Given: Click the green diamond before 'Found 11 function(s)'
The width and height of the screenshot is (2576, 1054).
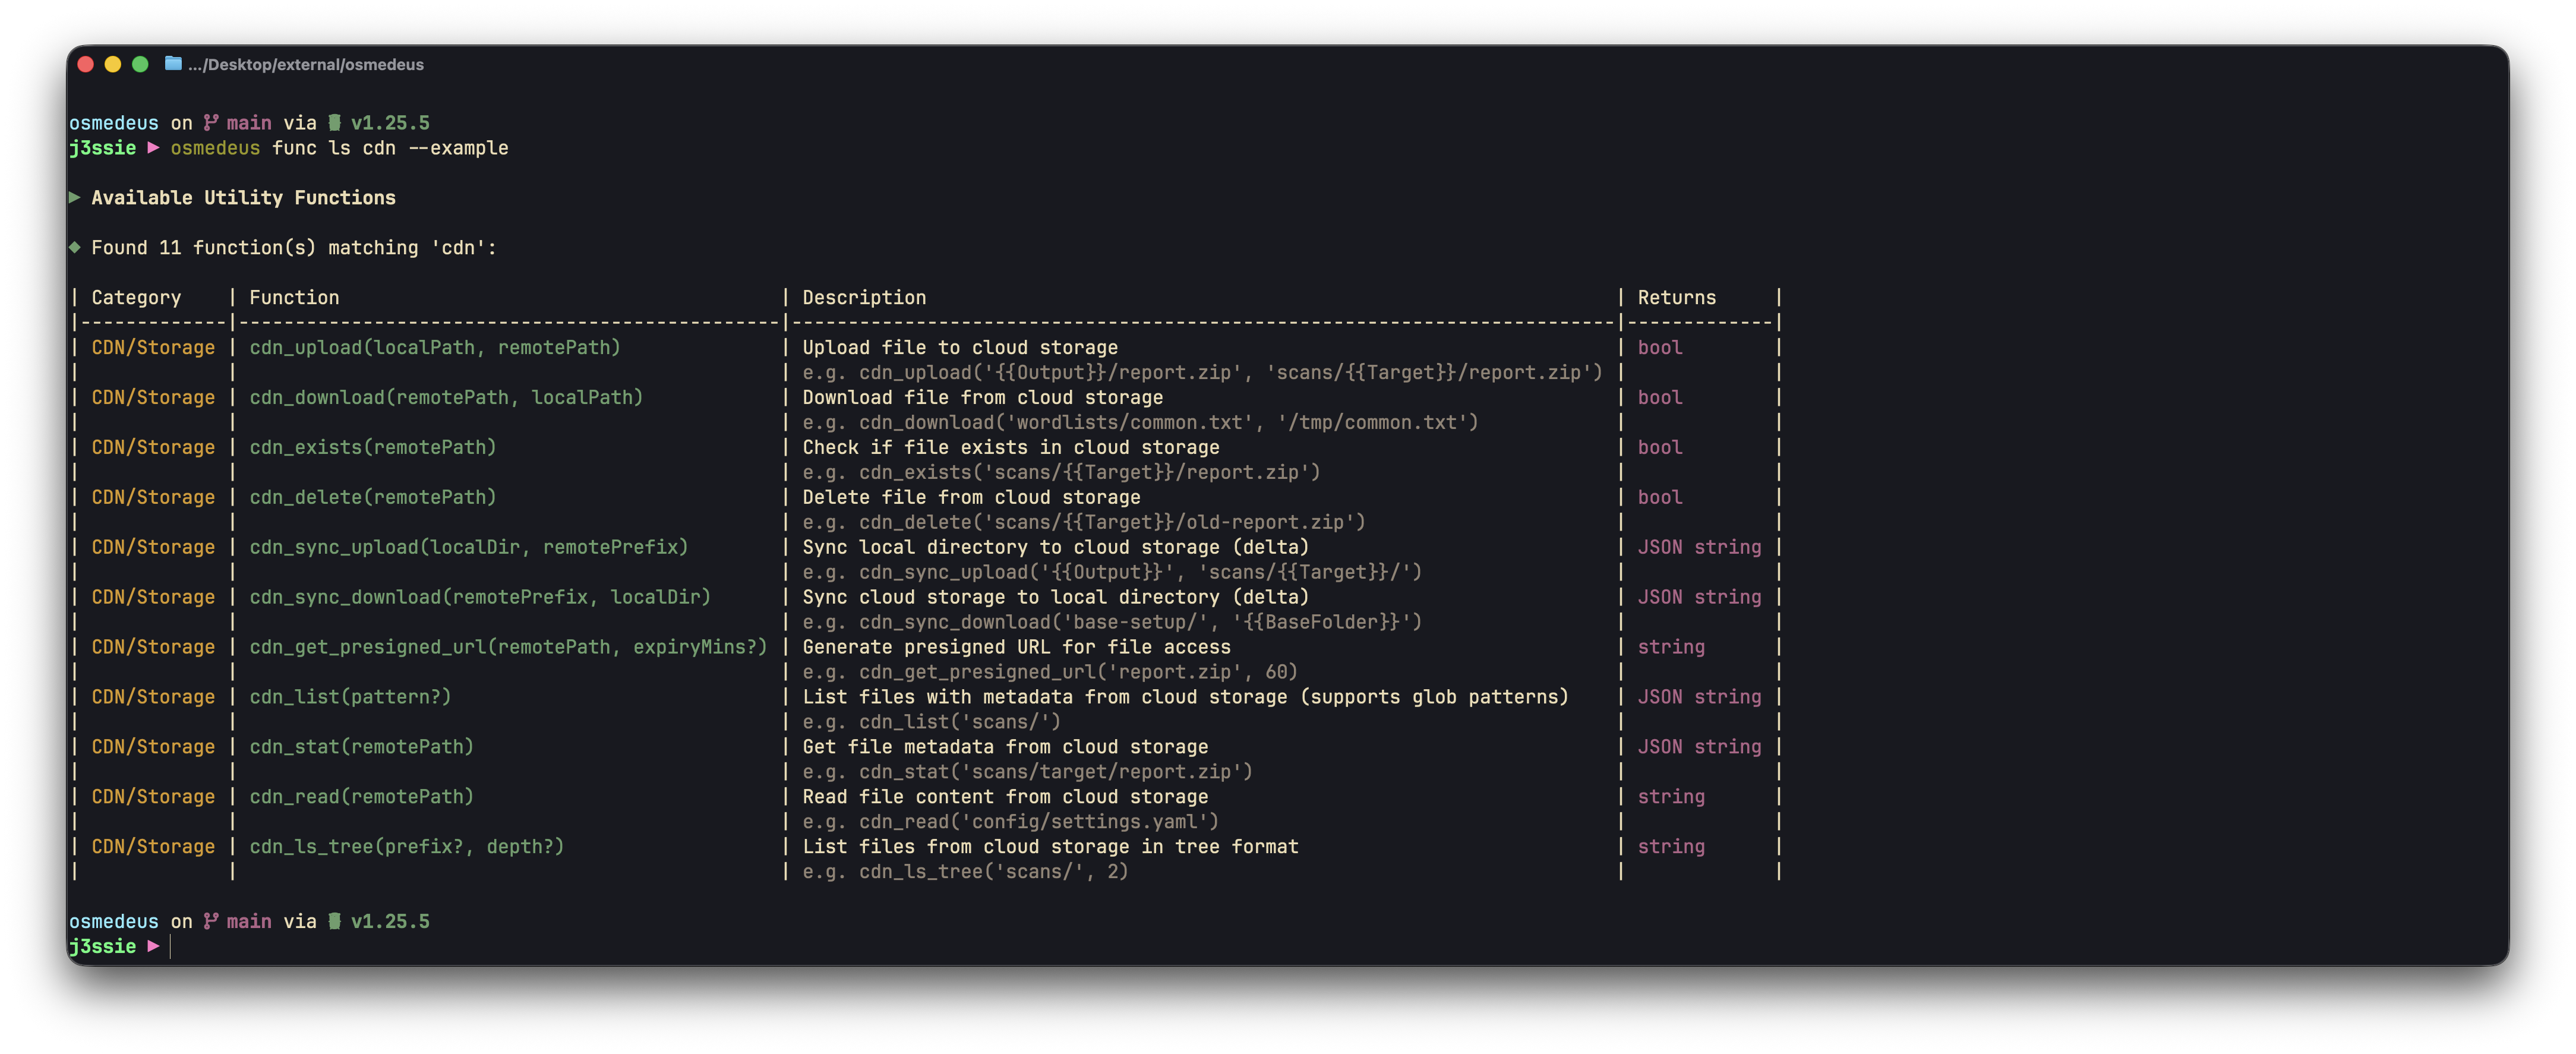Looking at the screenshot, I should point(75,247).
